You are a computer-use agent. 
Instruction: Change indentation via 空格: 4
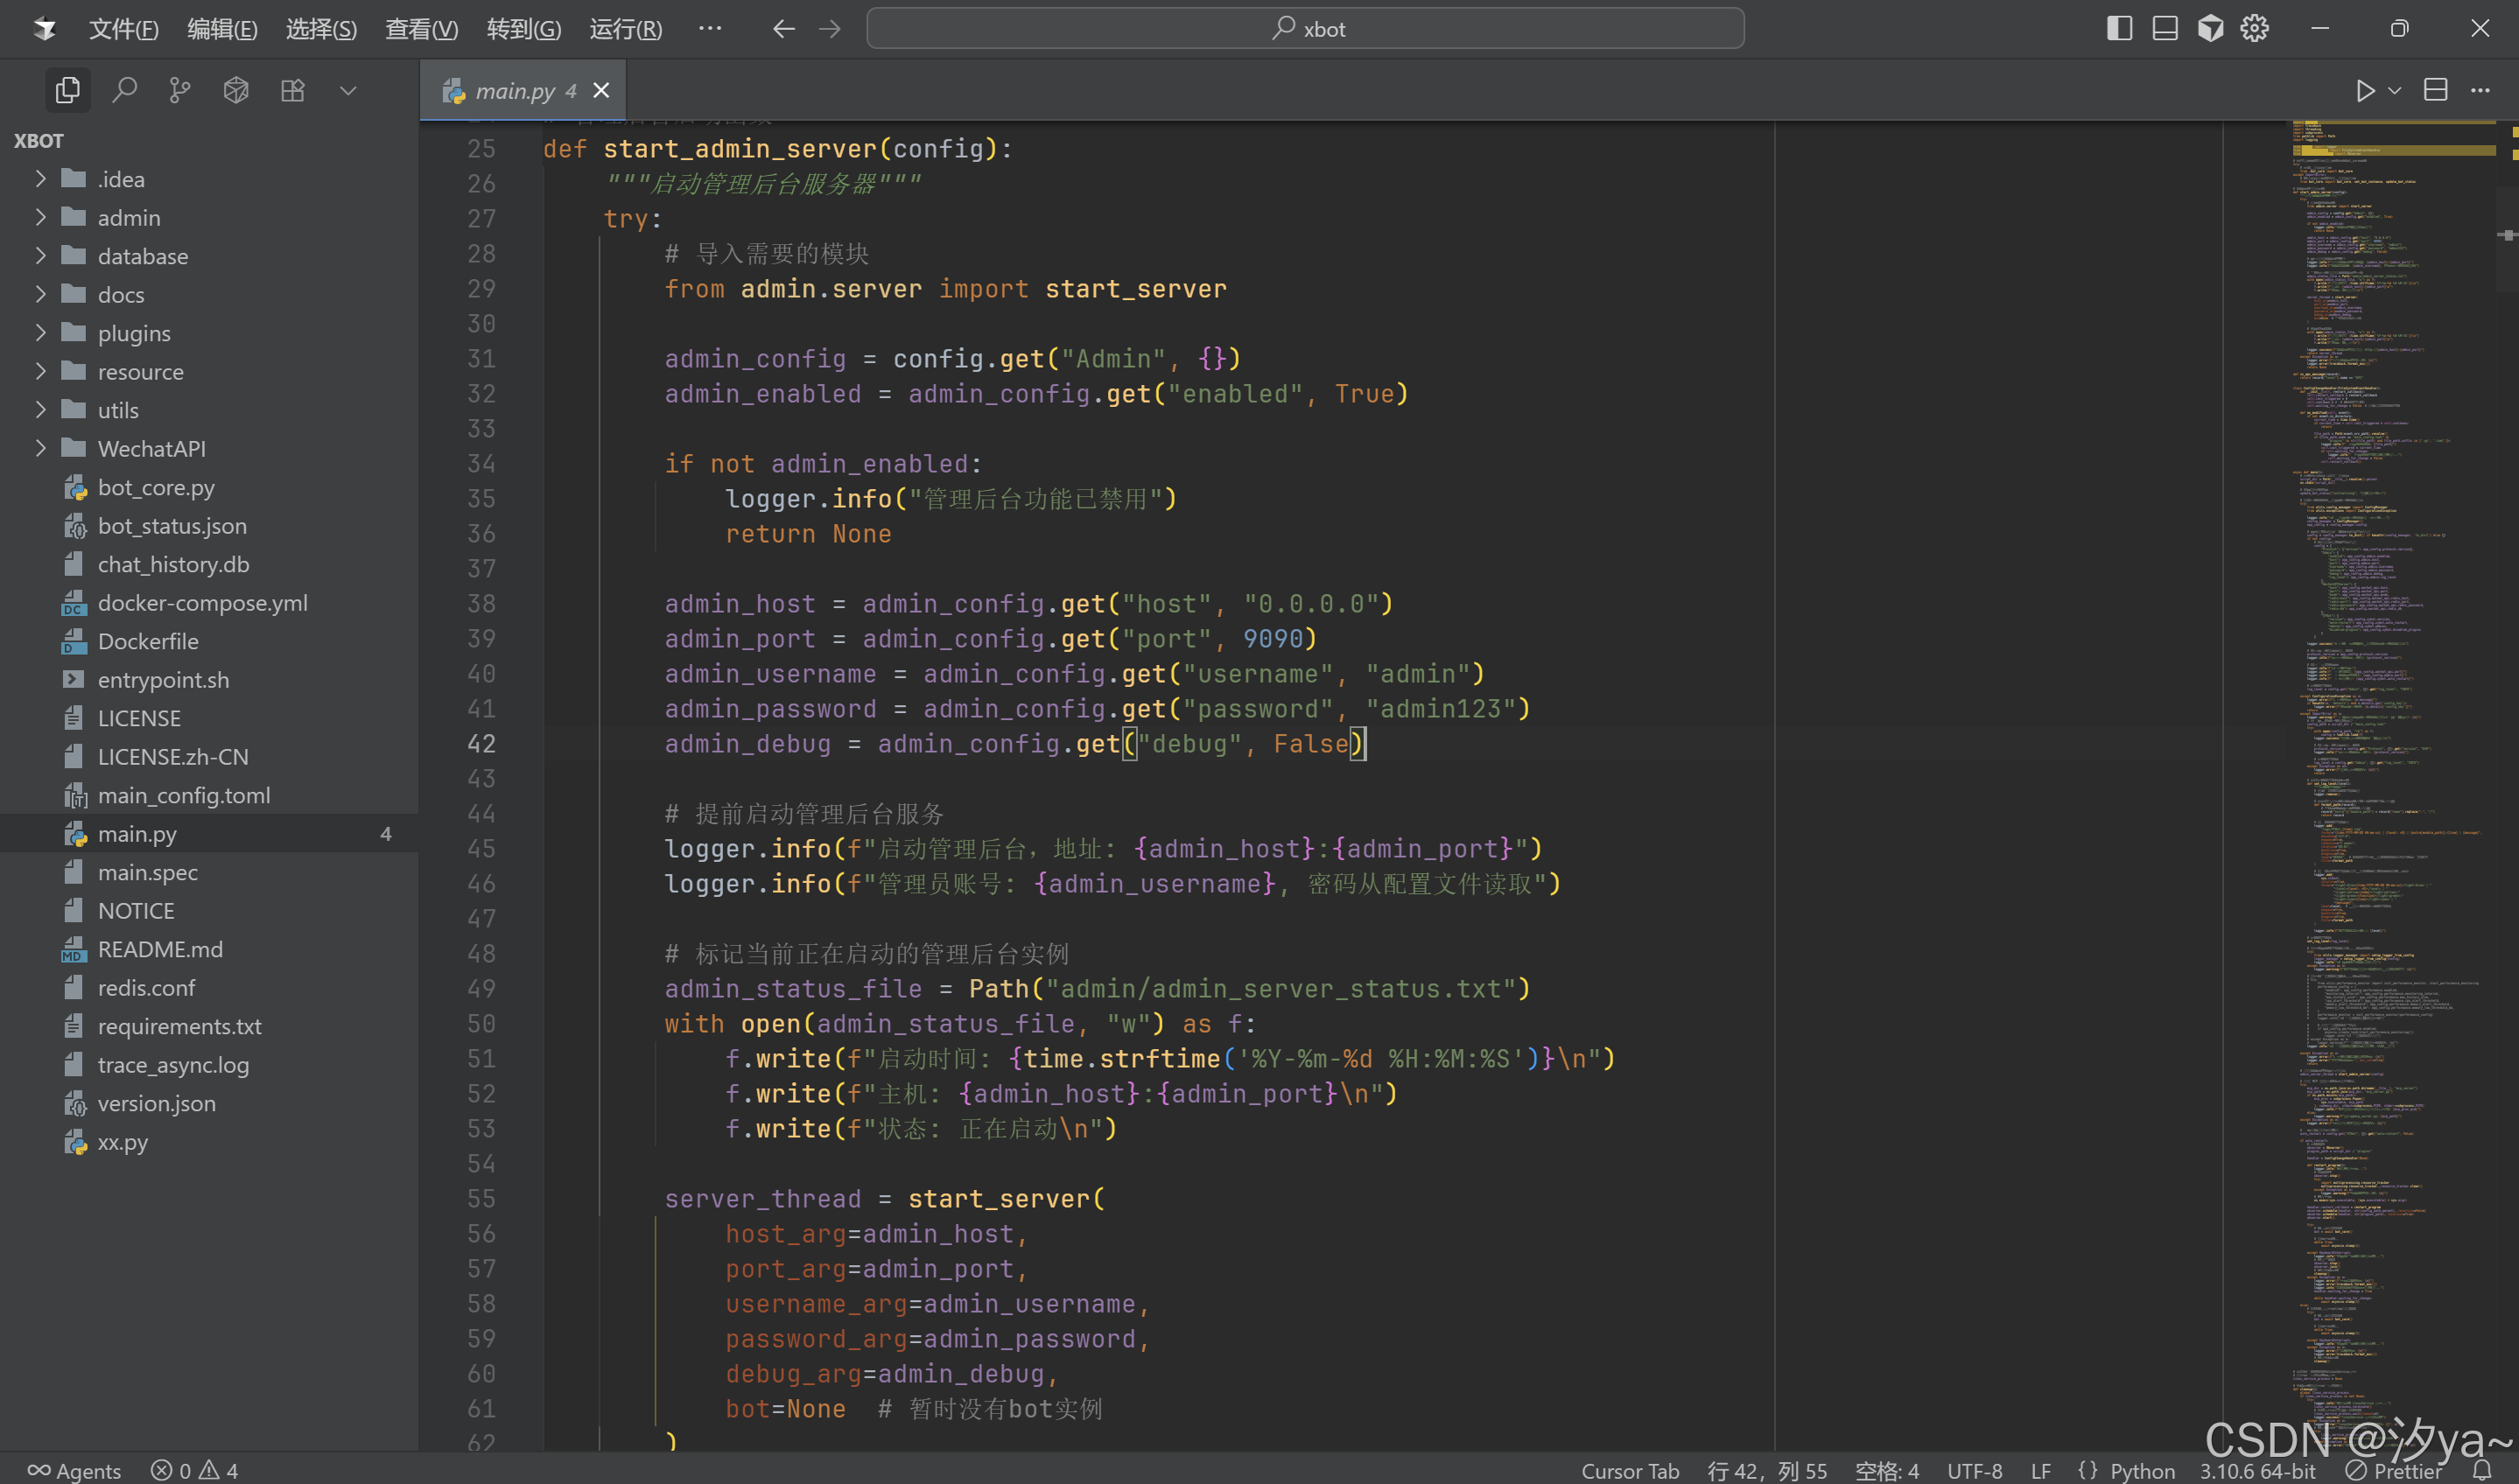[x=1887, y=1470]
